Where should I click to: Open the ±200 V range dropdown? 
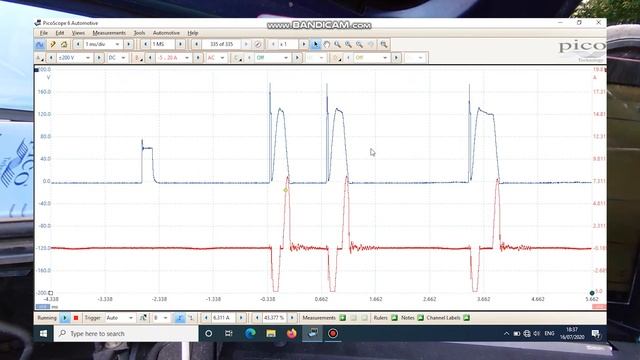click(74, 58)
